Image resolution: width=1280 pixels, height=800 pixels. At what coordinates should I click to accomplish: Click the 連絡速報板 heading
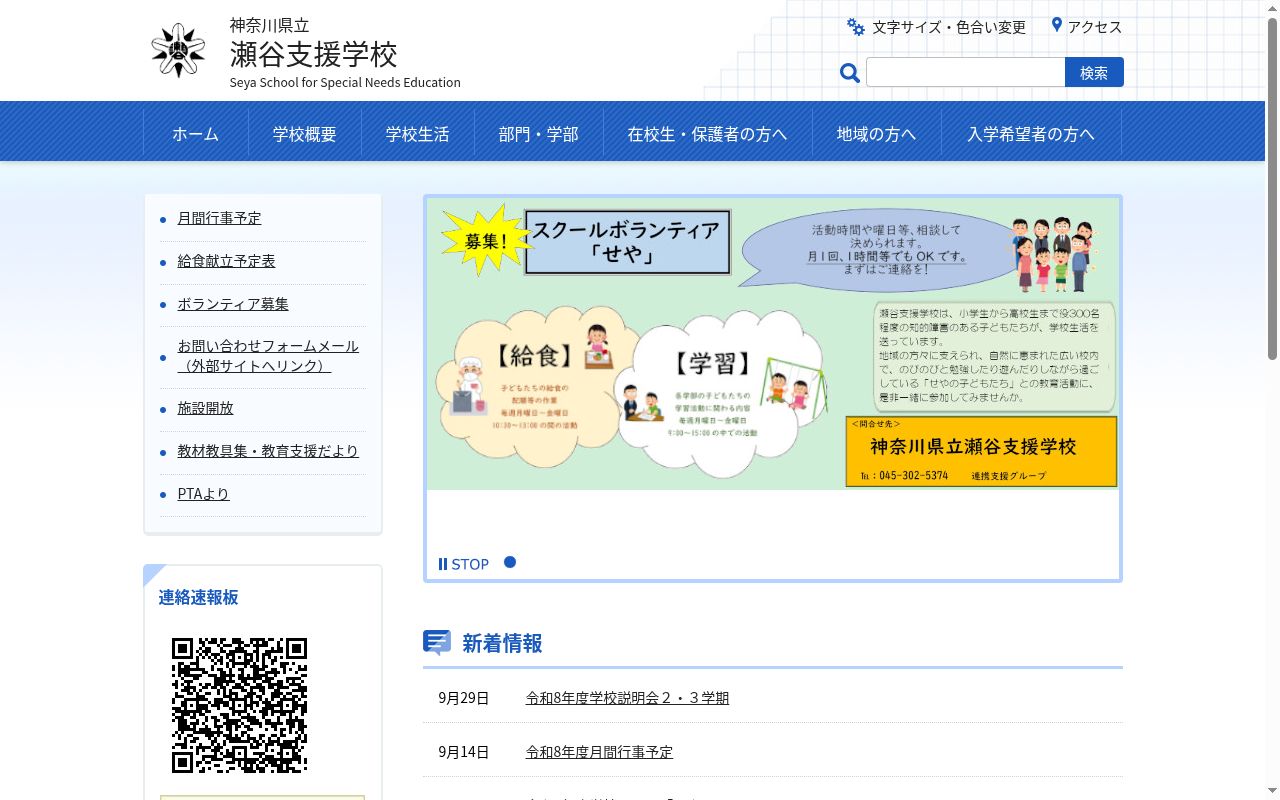coord(198,597)
